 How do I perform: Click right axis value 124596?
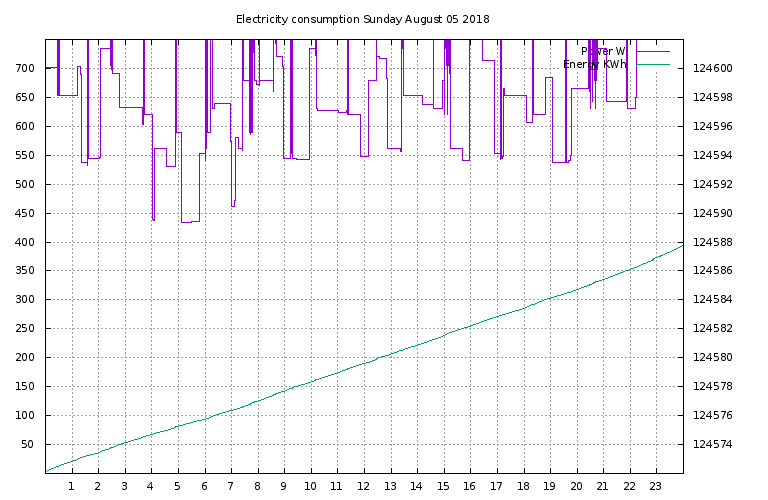coord(713,126)
